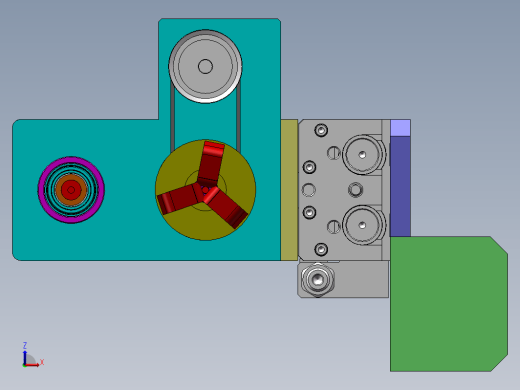
Task: Click the lower-left socket screw on gray block
Action: click(x=309, y=212)
